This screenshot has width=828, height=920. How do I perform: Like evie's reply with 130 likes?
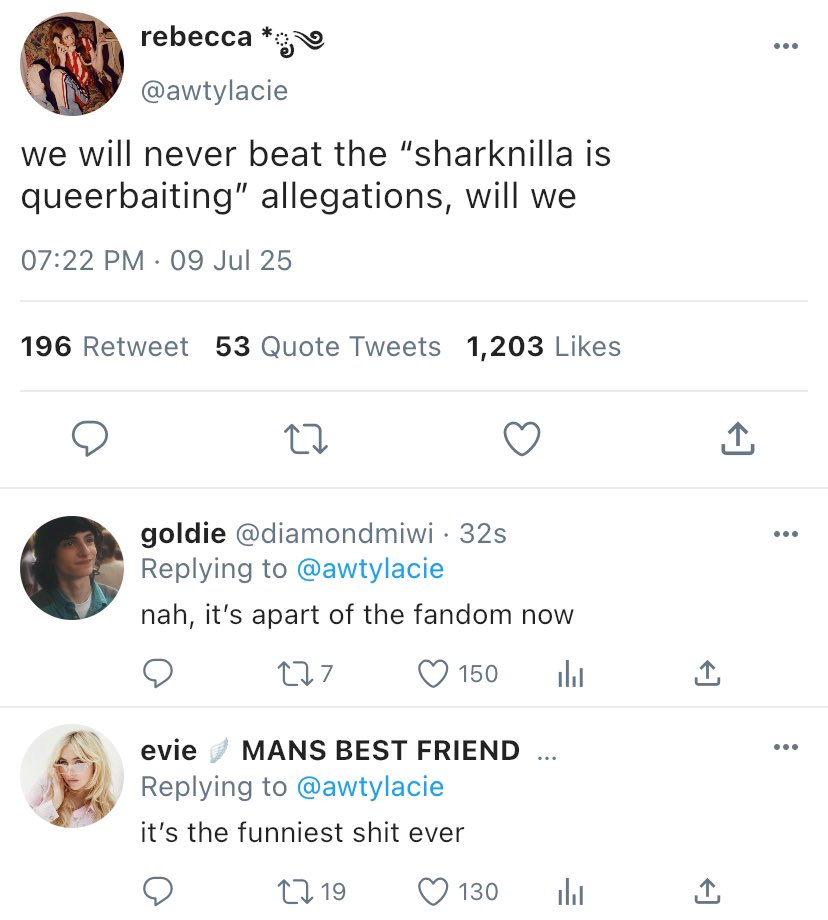tap(433, 890)
